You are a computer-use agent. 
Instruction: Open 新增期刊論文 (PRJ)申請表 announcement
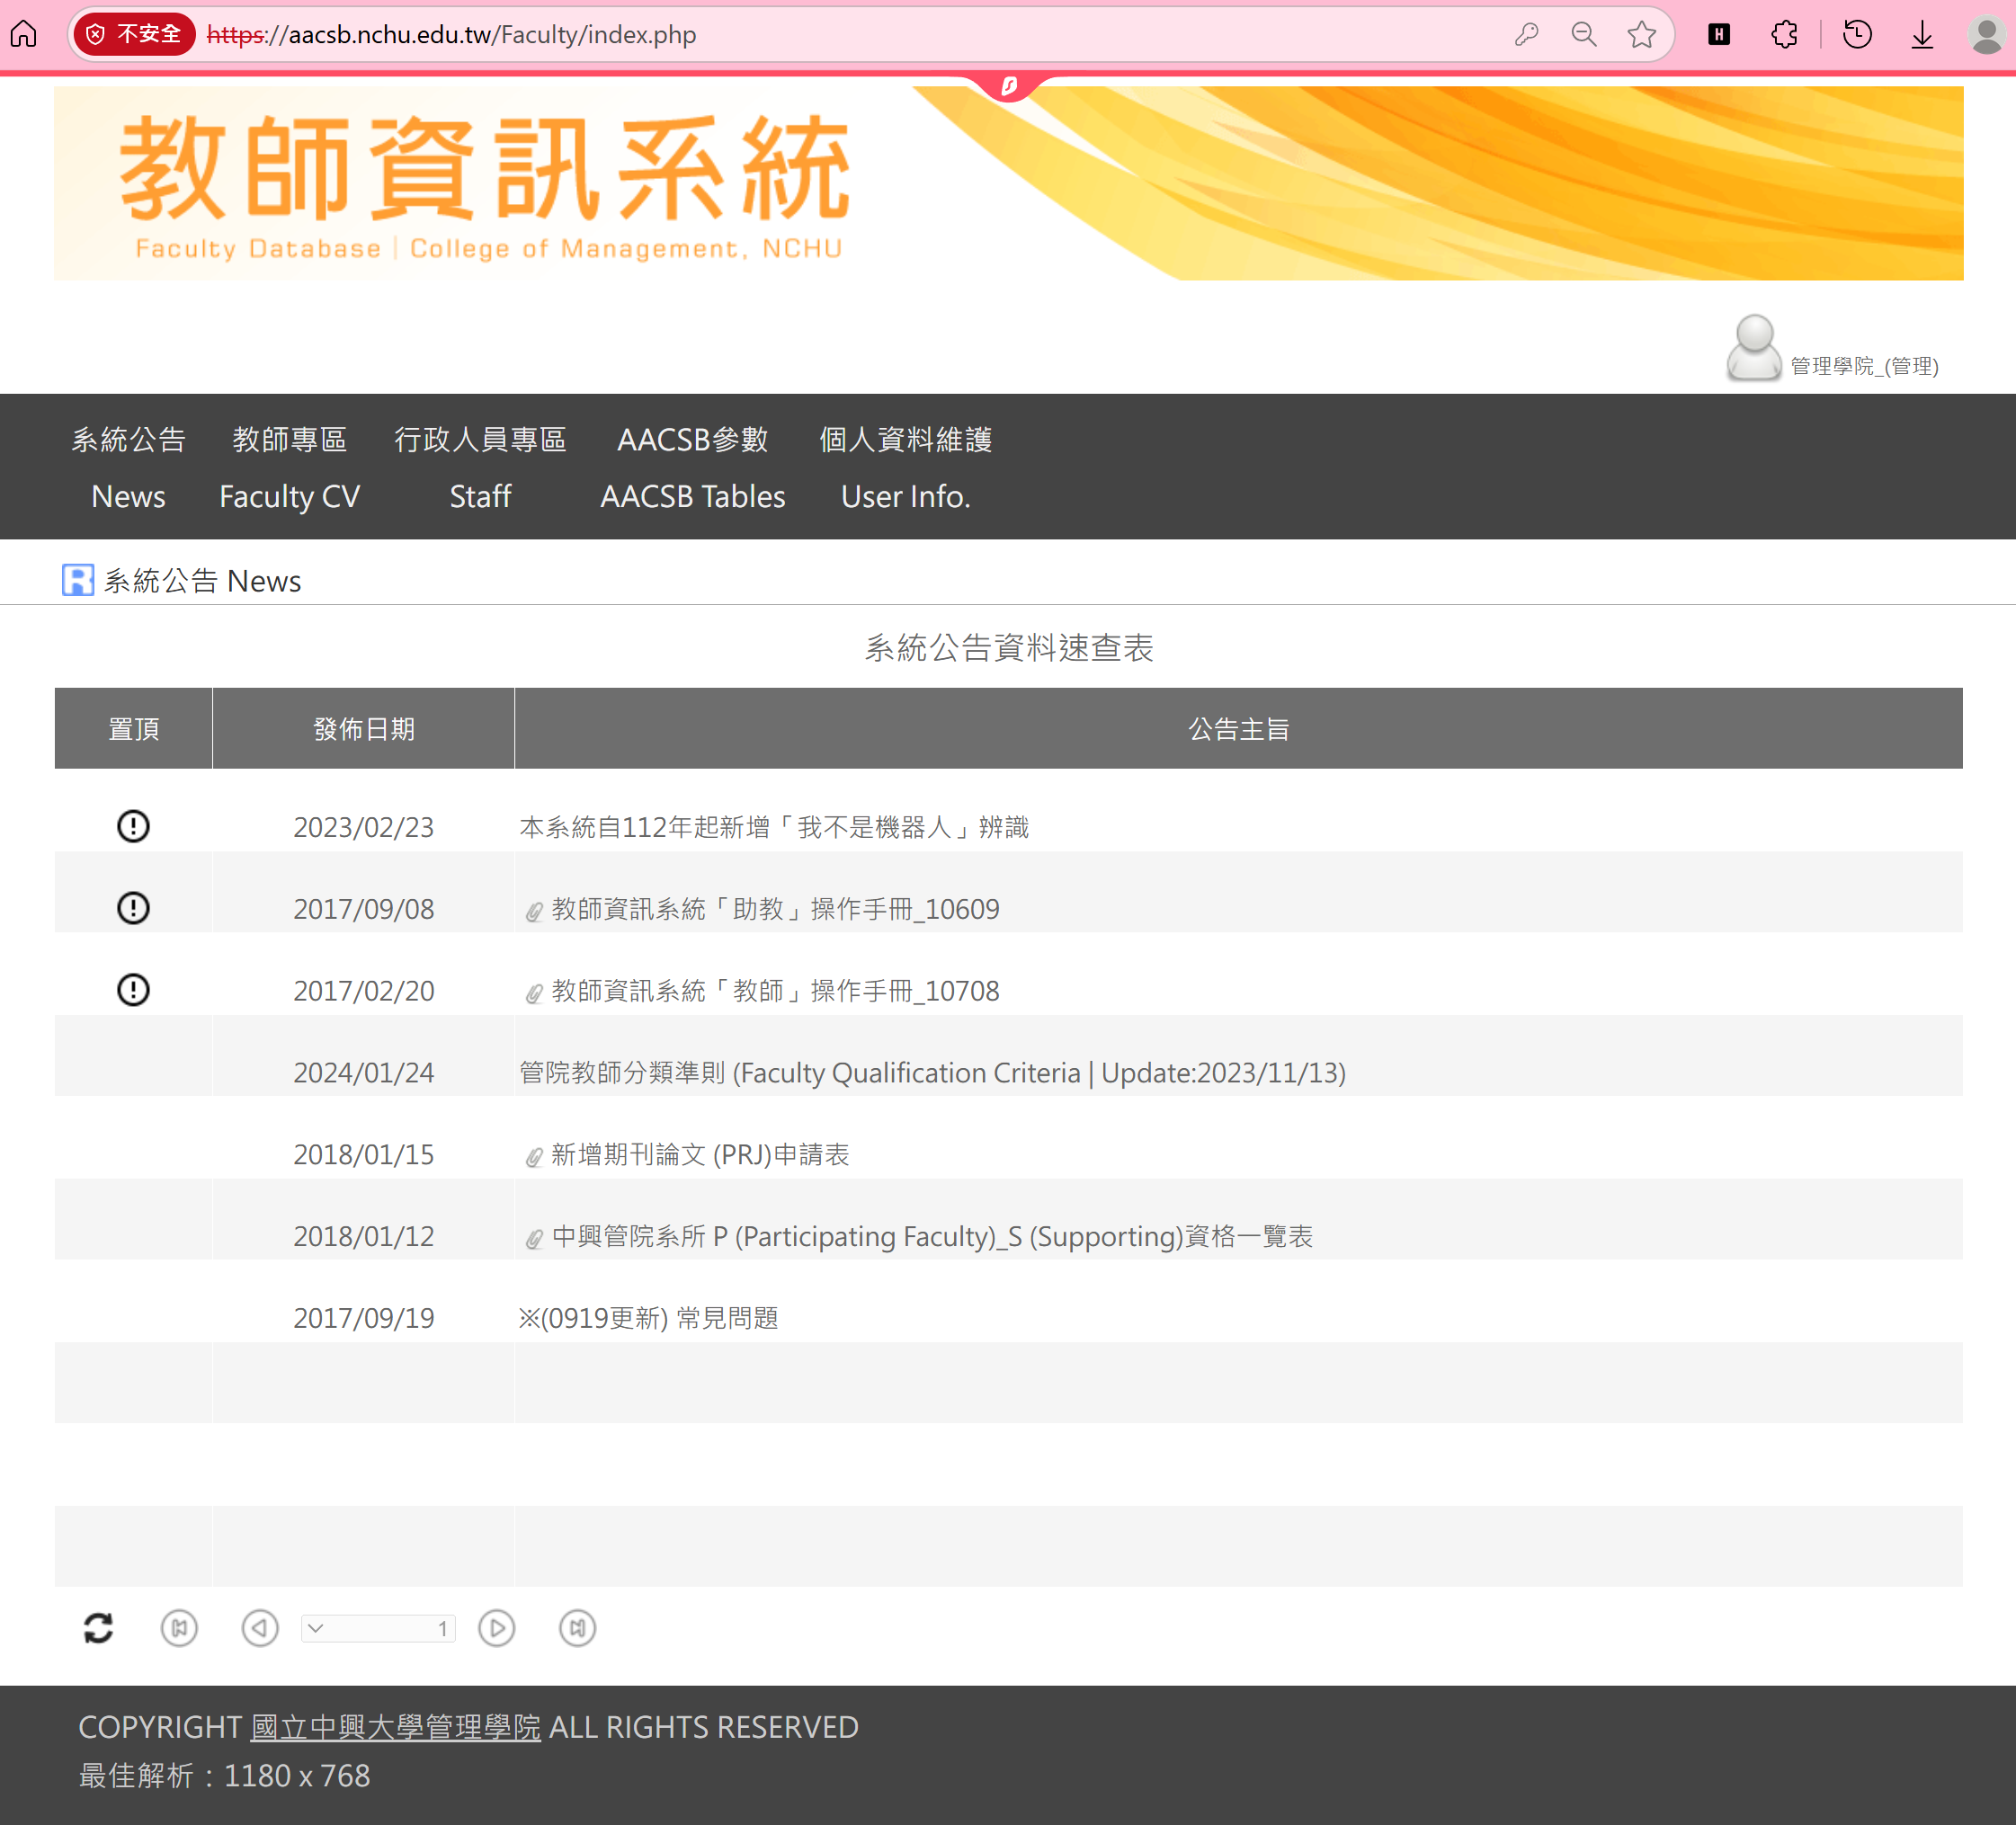700,1155
